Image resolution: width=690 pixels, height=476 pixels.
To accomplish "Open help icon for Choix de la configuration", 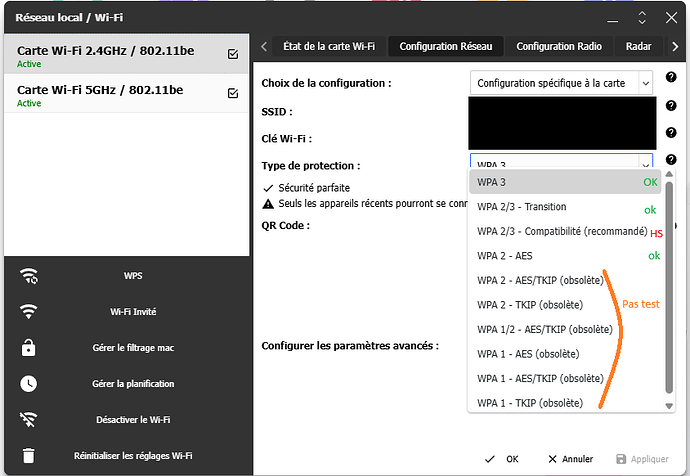I will pos(671,77).
